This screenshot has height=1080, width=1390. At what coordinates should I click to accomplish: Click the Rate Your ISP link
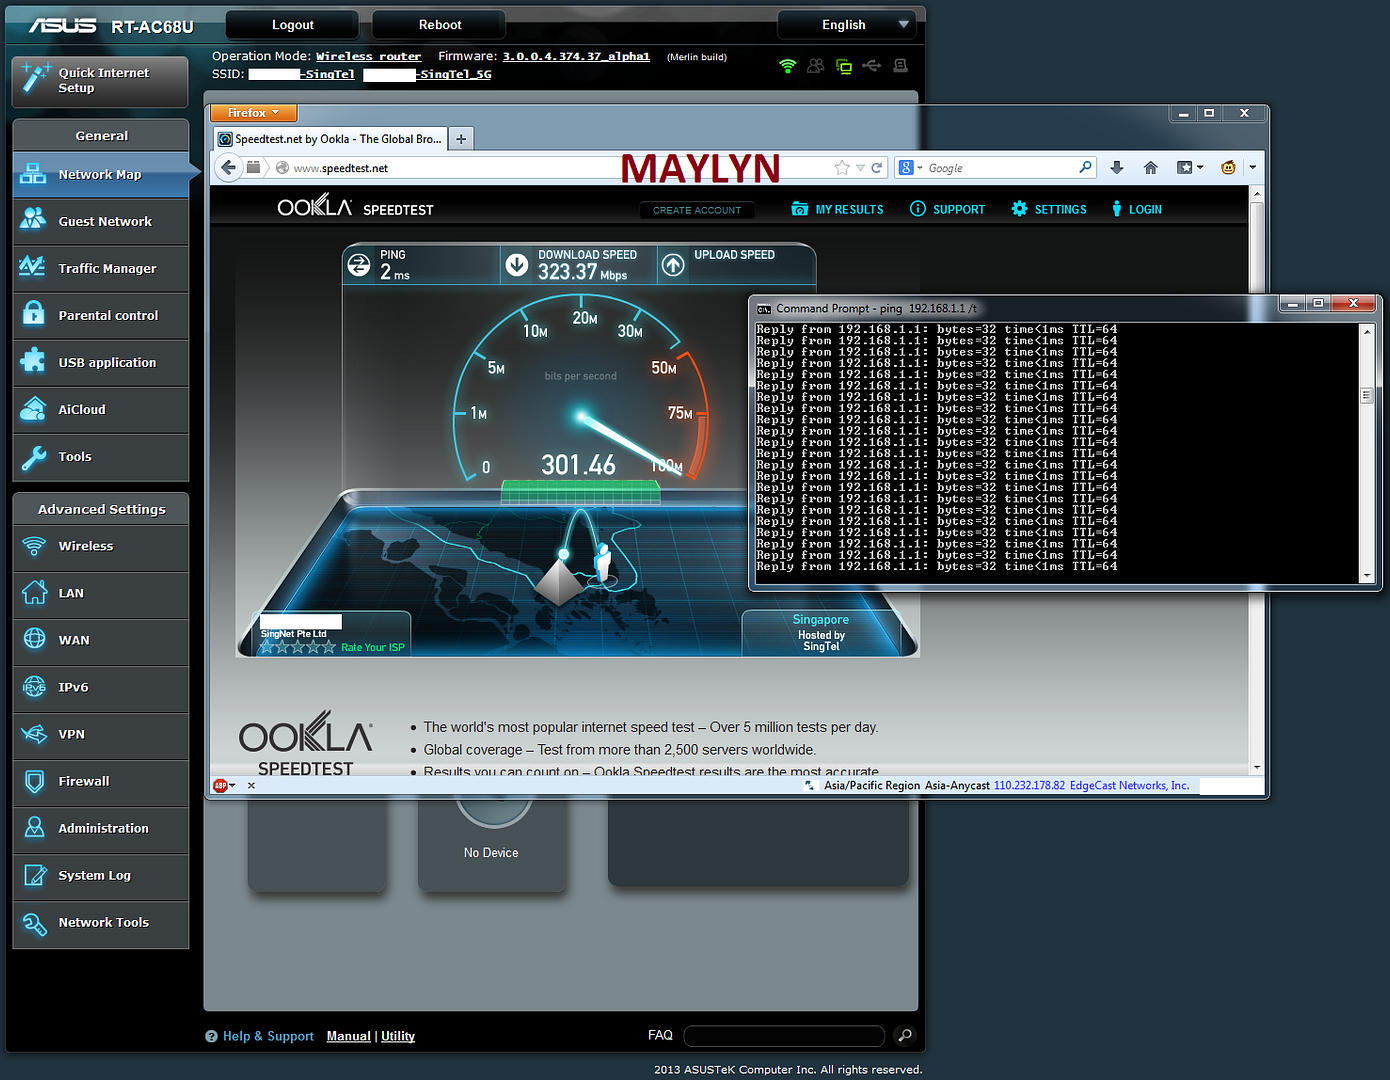pyautogui.click(x=372, y=648)
